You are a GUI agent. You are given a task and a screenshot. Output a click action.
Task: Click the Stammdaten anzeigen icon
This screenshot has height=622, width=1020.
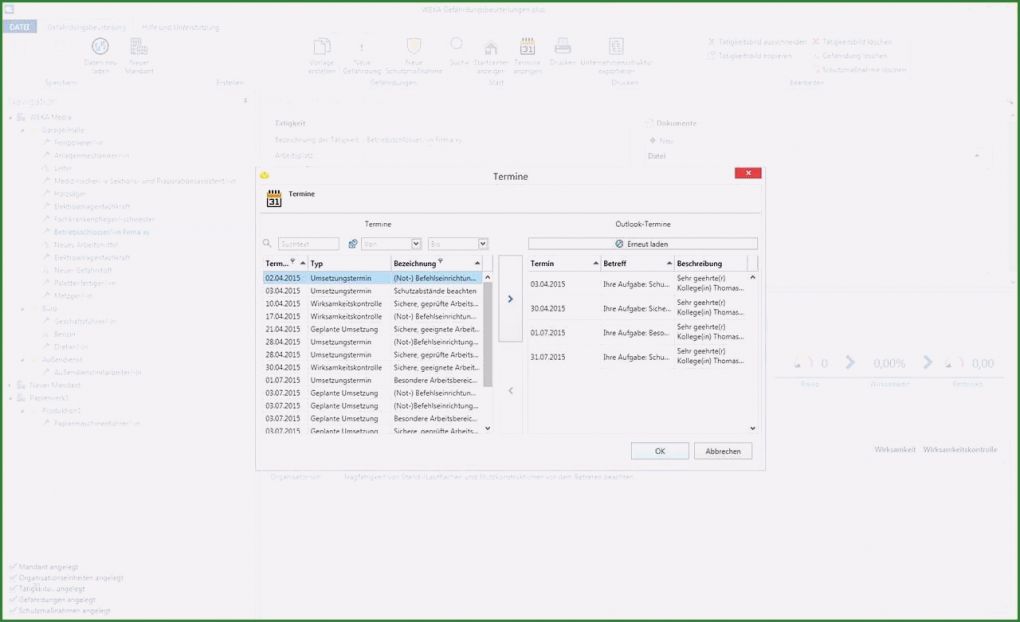pos(487,47)
